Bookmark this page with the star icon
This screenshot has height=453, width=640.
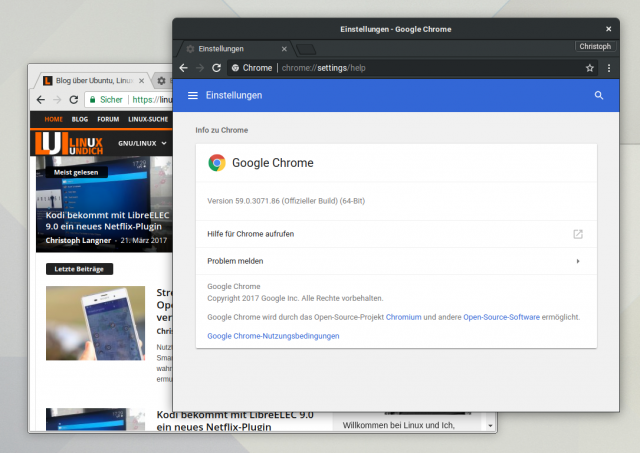(590, 68)
